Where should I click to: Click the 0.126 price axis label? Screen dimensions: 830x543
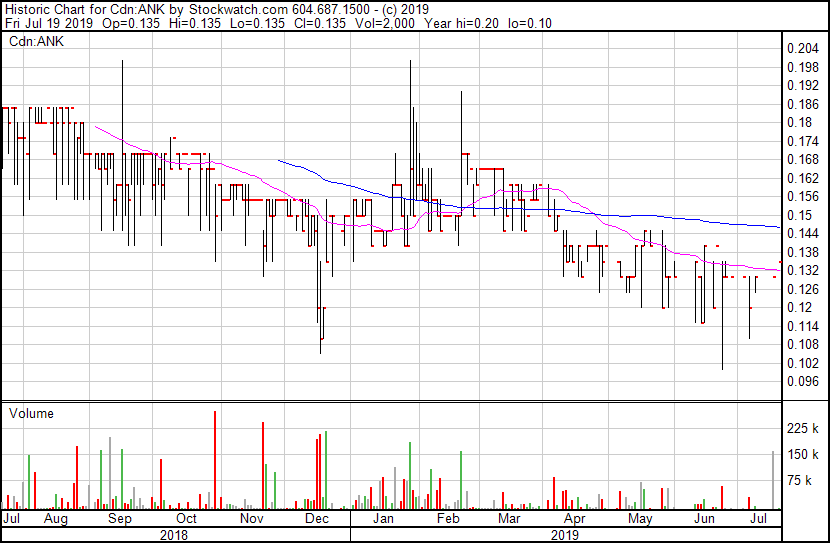pyautogui.click(x=802, y=289)
